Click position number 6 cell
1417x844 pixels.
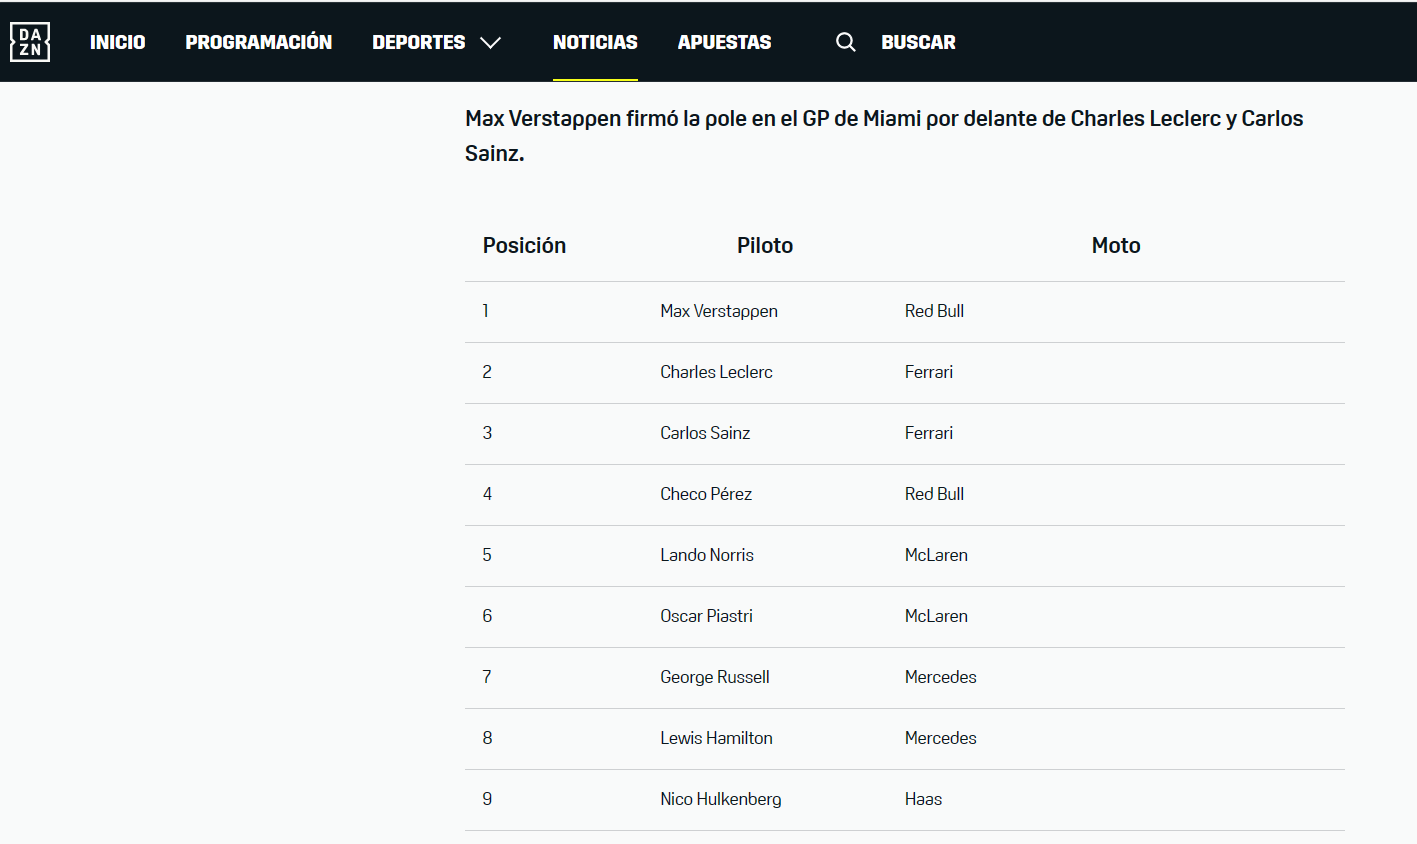click(487, 616)
